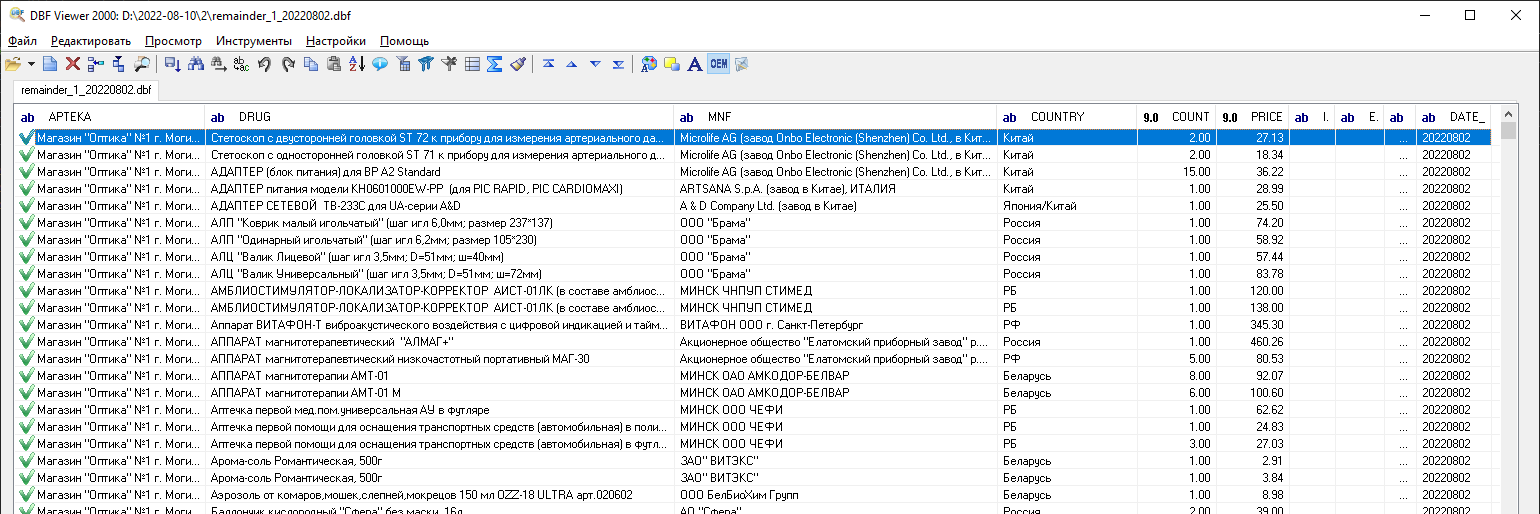Screen dimensions: 1540x514
Task: Toggle the checkmark on the Аппарат ВИТАФОН-Т row
Action: (26, 324)
